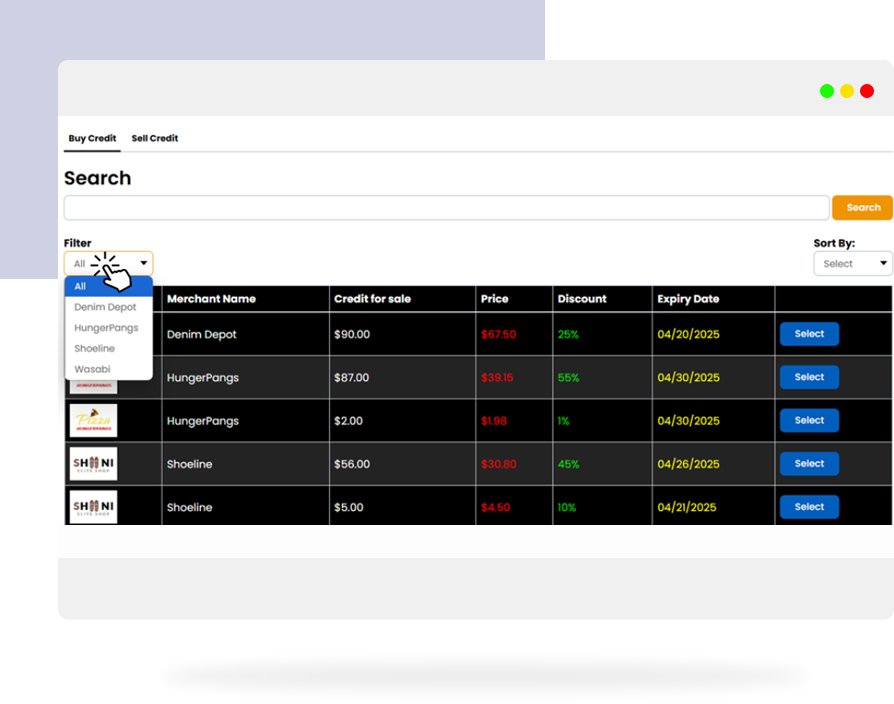
Task: Pick Shoeline from the Filter list
Action: coord(94,349)
